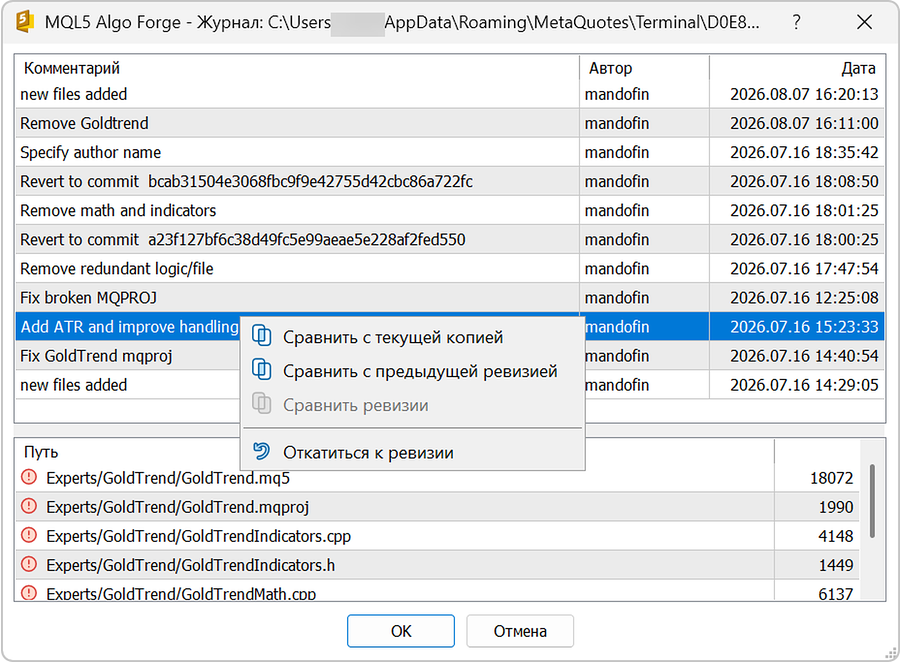The image size is (900, 662).
Task: Click the file size value 4148
Action: [x=835, y=536]
